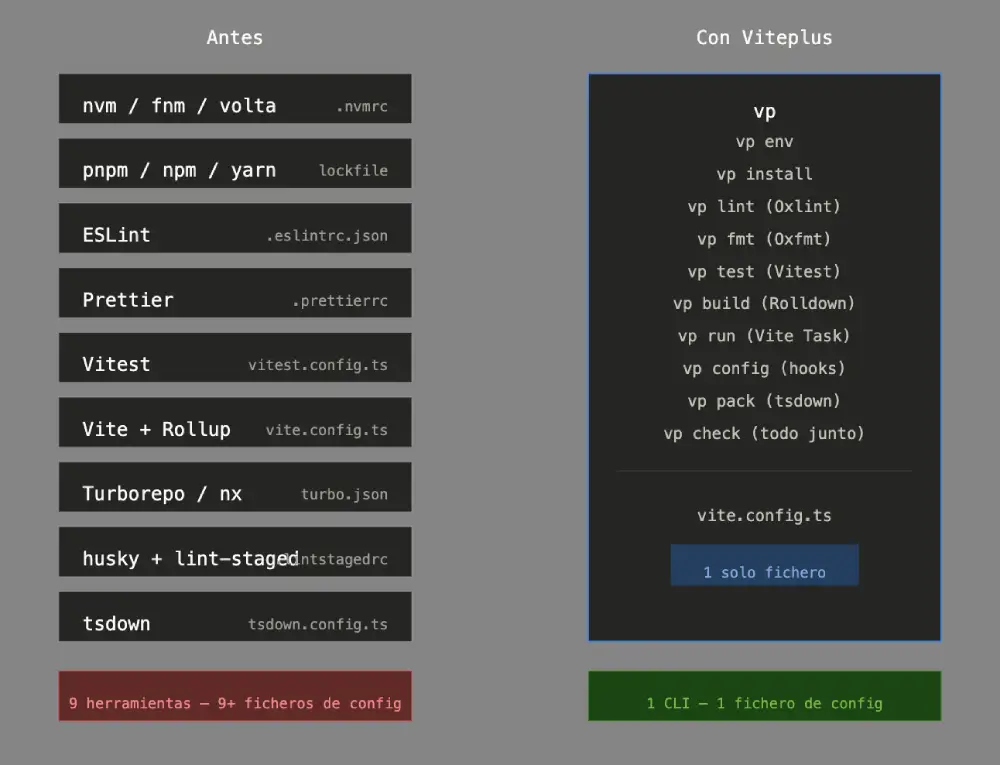Click the tsdown.config.ts entry
The height and width of the screenshot is (765, 1000).
click(x=234, y=617)
